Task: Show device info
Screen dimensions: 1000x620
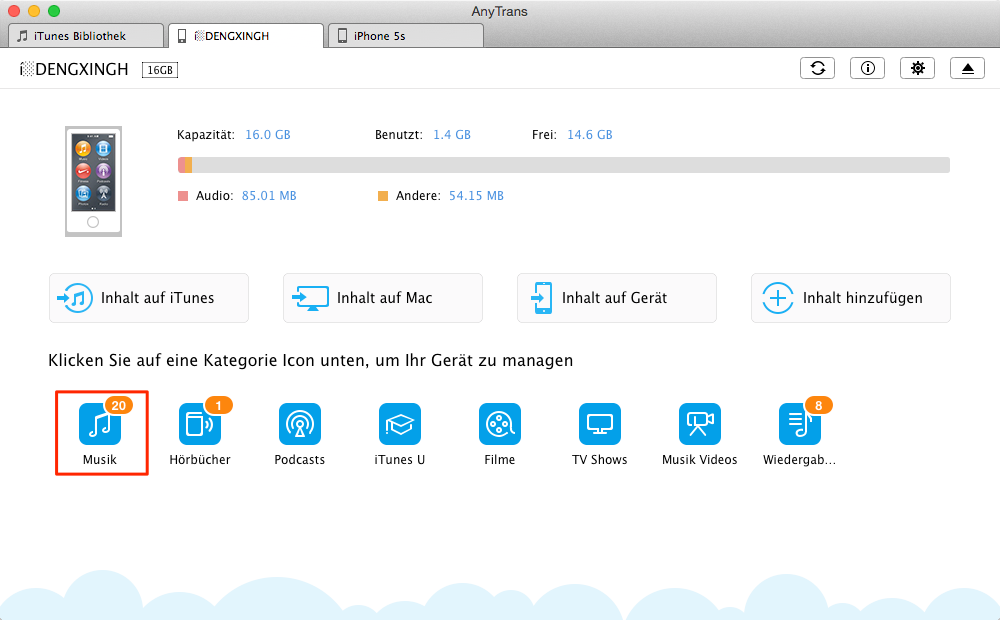Action: pyautogui.click(x=867, y=68)
